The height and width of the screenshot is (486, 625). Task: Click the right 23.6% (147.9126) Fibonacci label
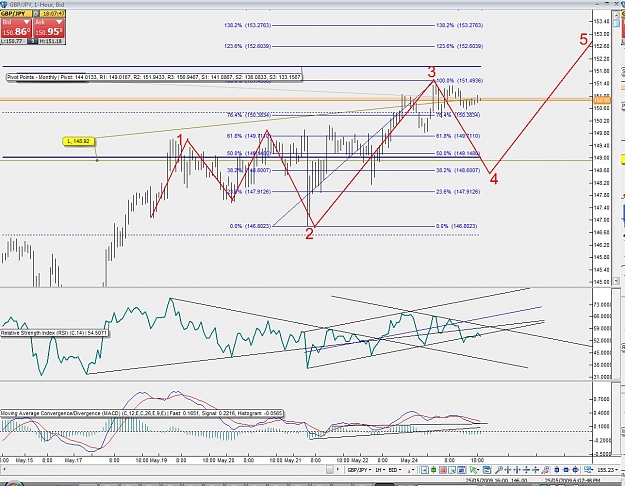458,192
